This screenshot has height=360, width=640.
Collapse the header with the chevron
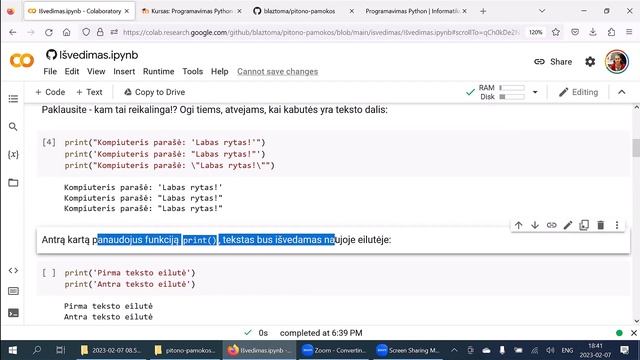(622, 92)
